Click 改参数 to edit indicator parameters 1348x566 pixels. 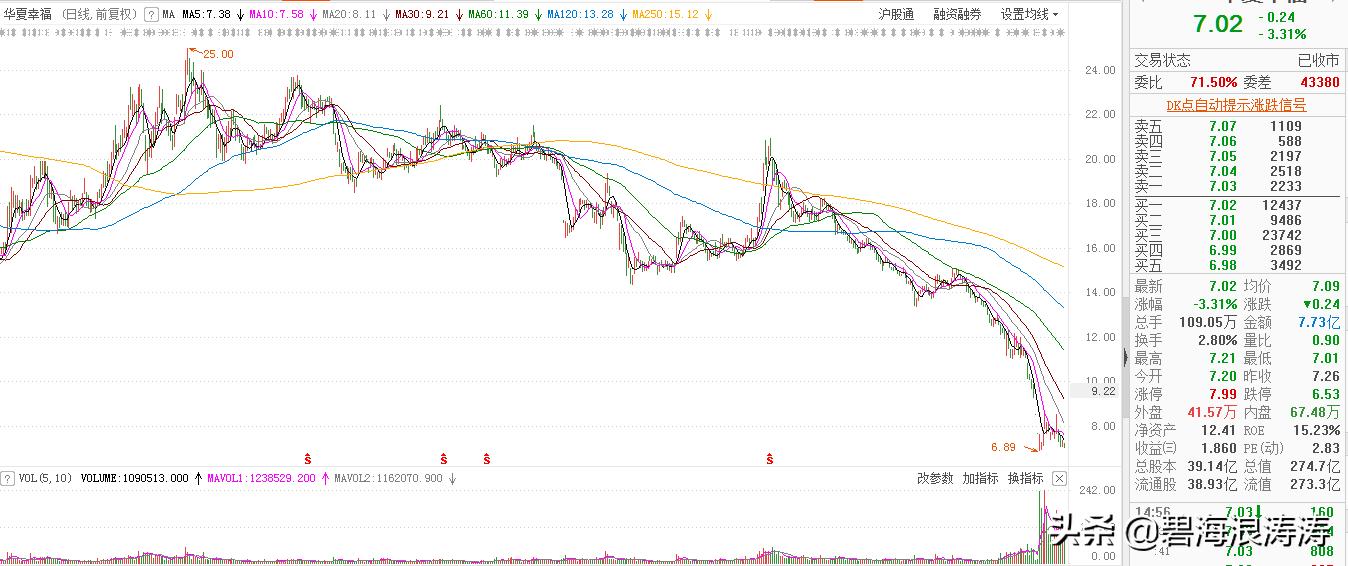935,479
